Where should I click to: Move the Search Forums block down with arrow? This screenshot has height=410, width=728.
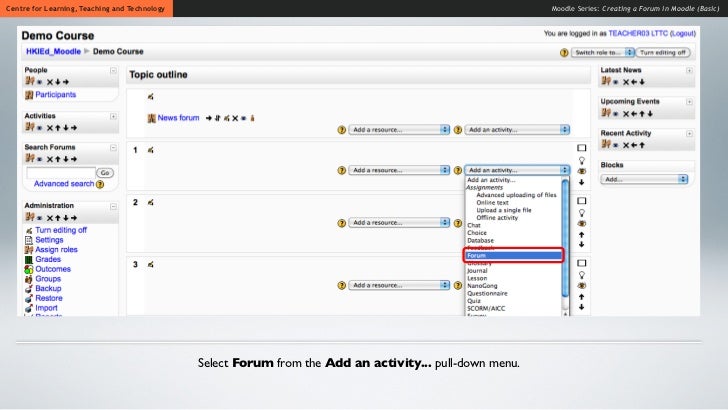pos(65,159)
